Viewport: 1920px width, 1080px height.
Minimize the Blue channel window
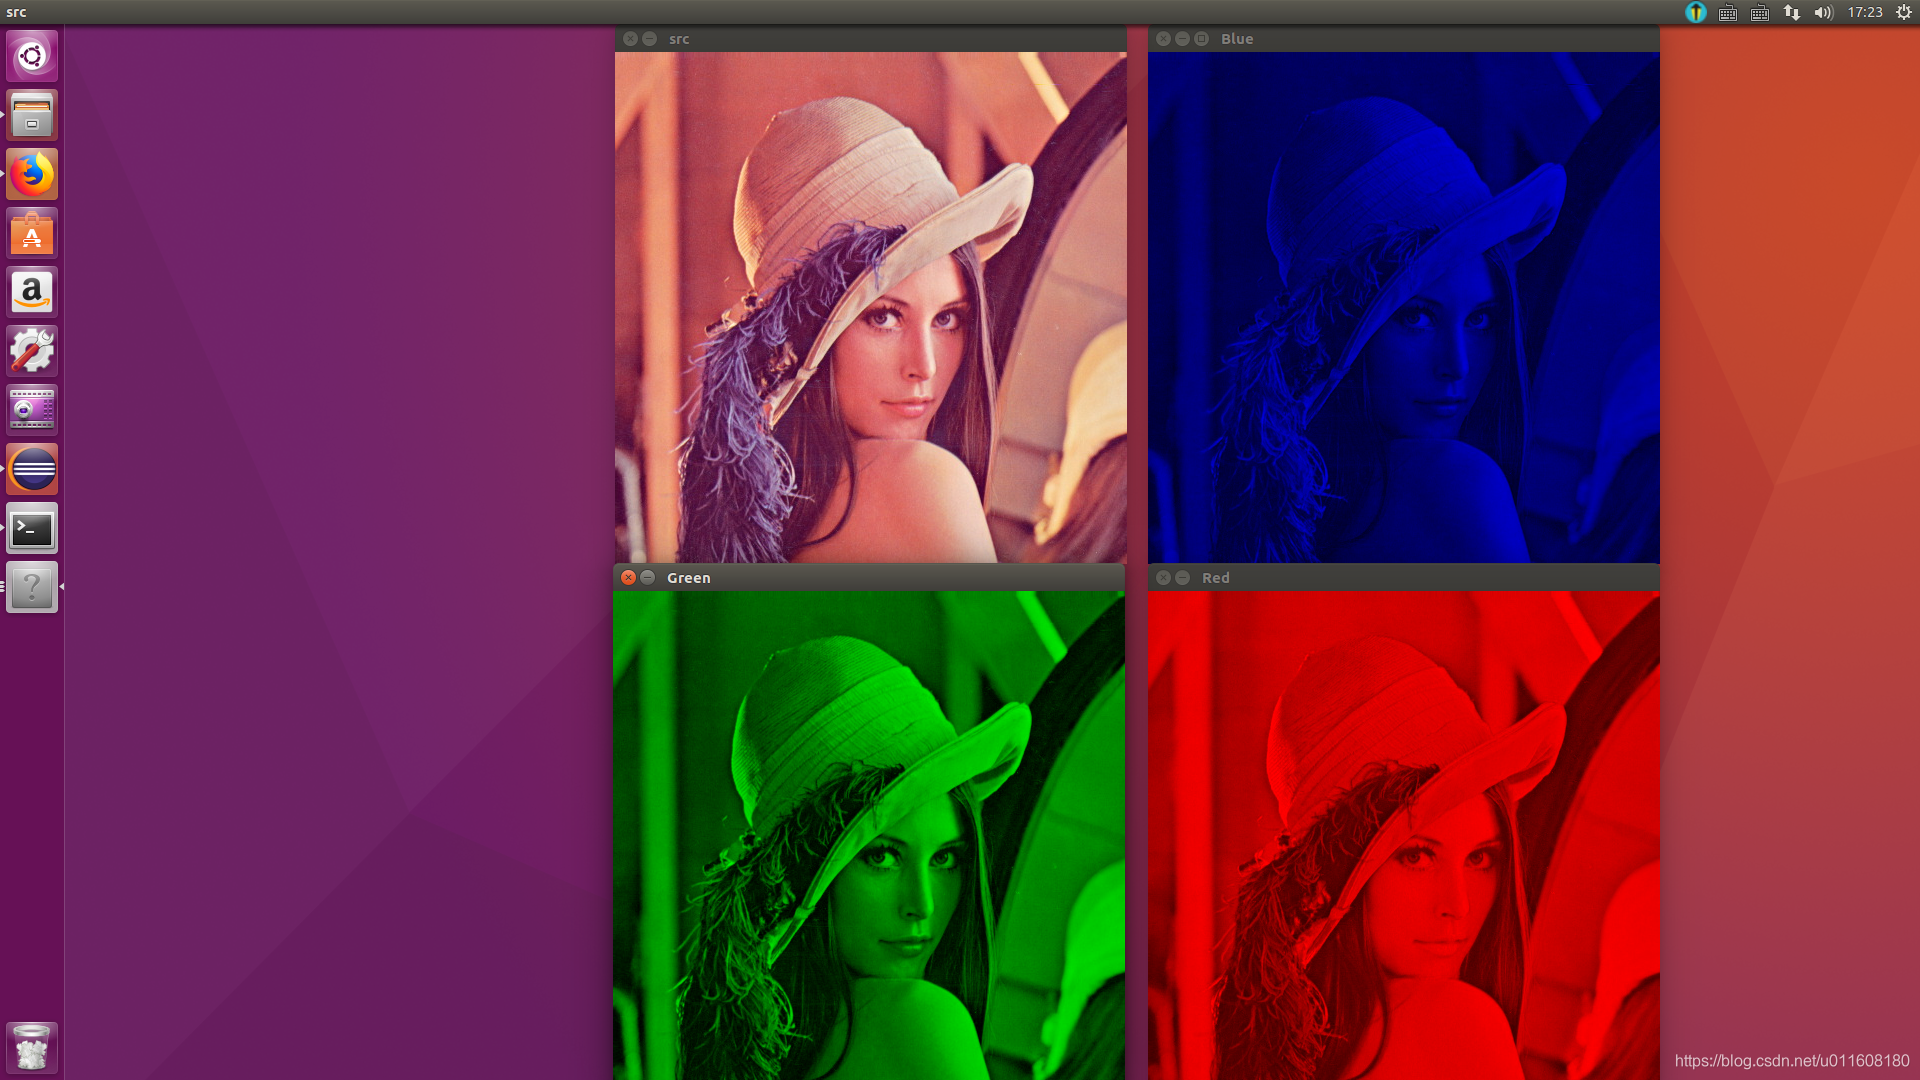pos(1181,38)
